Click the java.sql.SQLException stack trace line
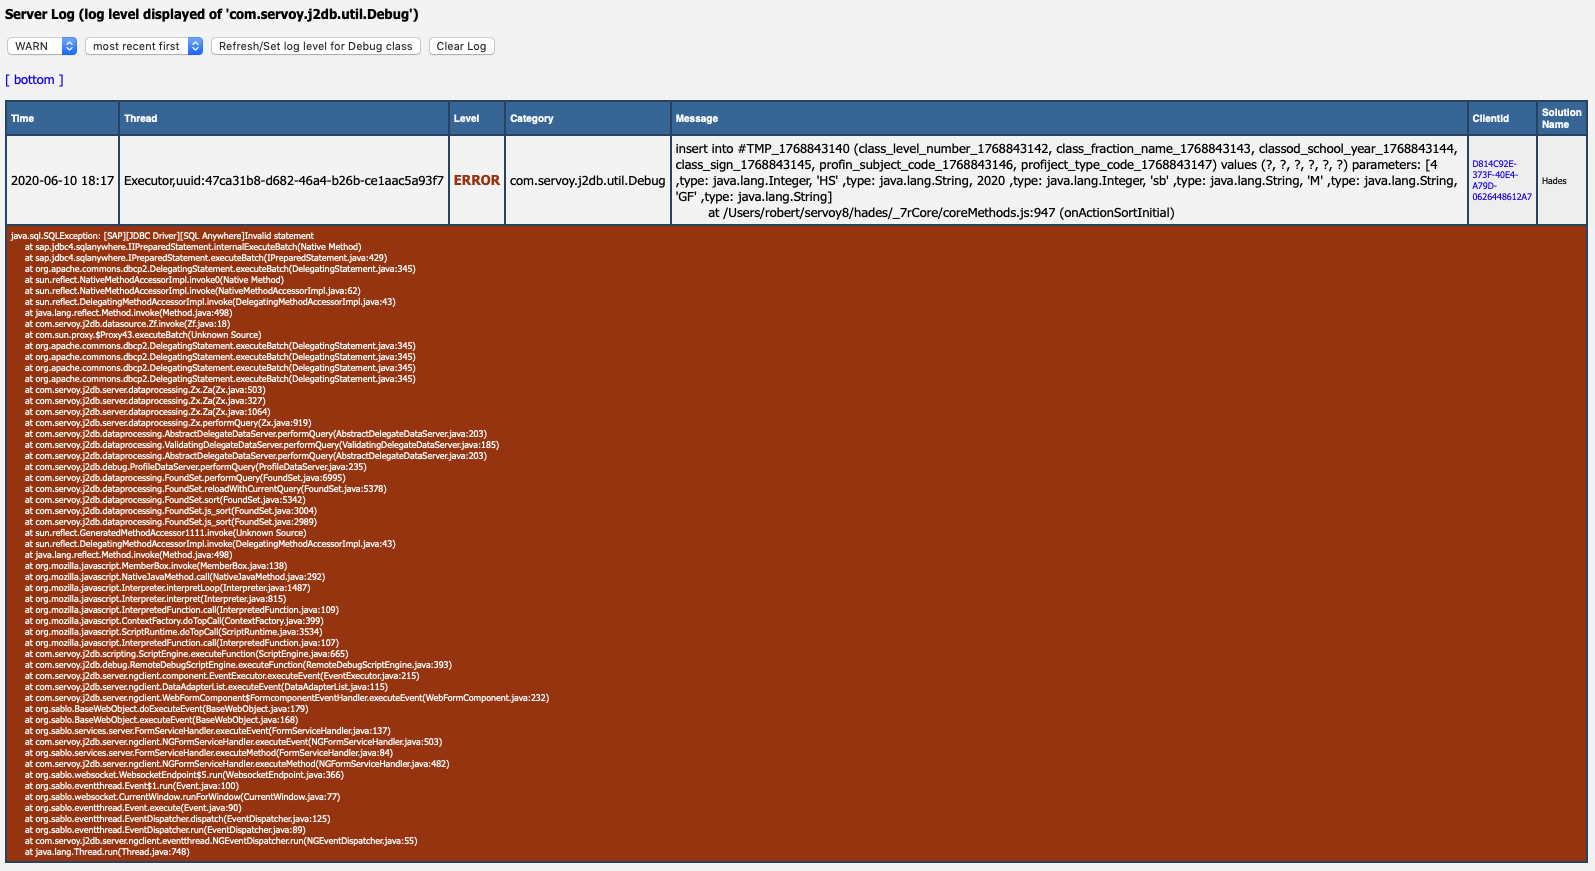 point(162,236)
